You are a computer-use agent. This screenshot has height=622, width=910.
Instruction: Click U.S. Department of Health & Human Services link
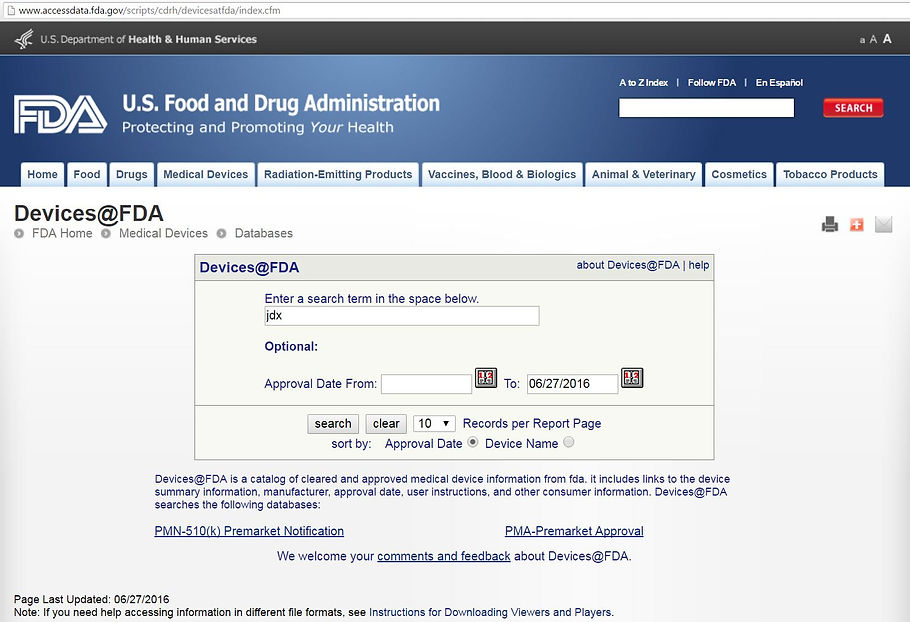click(149, 39)
